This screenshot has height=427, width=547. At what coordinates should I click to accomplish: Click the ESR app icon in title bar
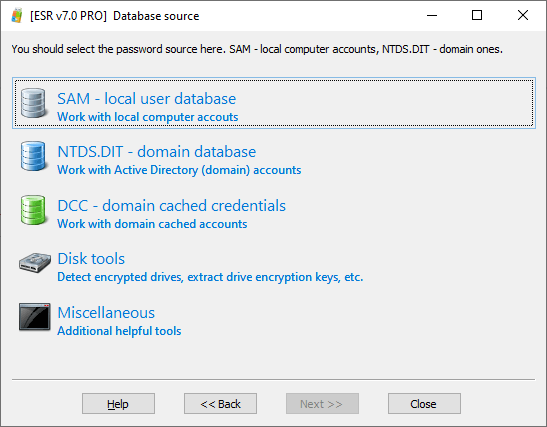[x=16, y=16]
